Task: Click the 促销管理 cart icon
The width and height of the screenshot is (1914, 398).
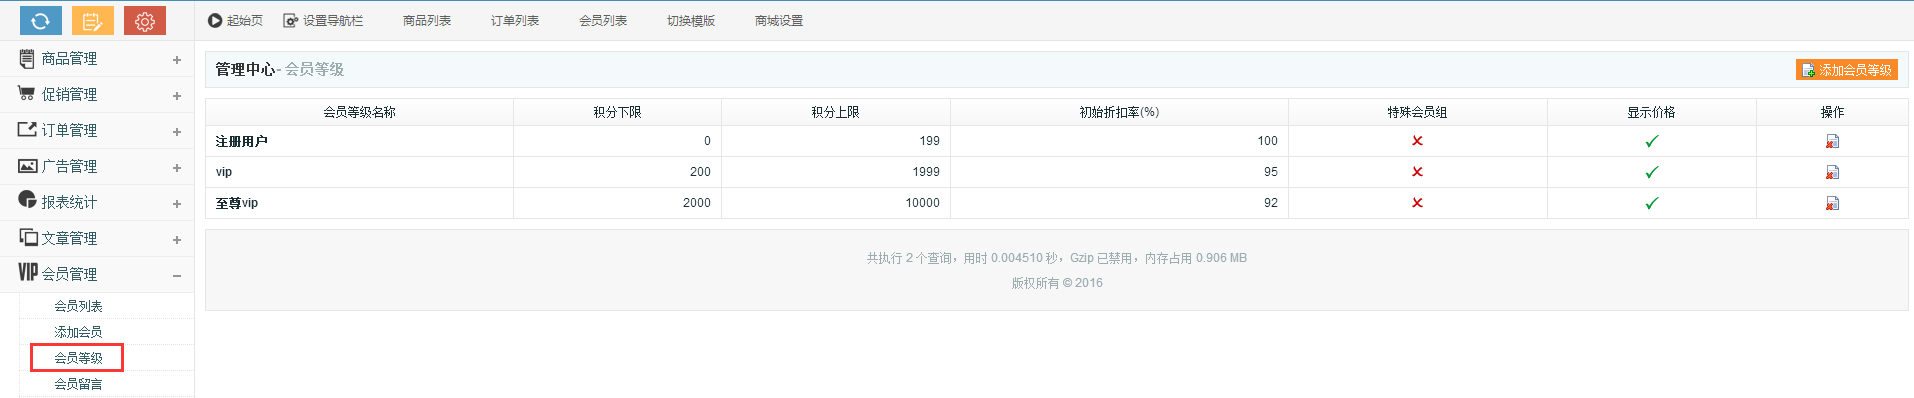Action: [x=27, y=94]
